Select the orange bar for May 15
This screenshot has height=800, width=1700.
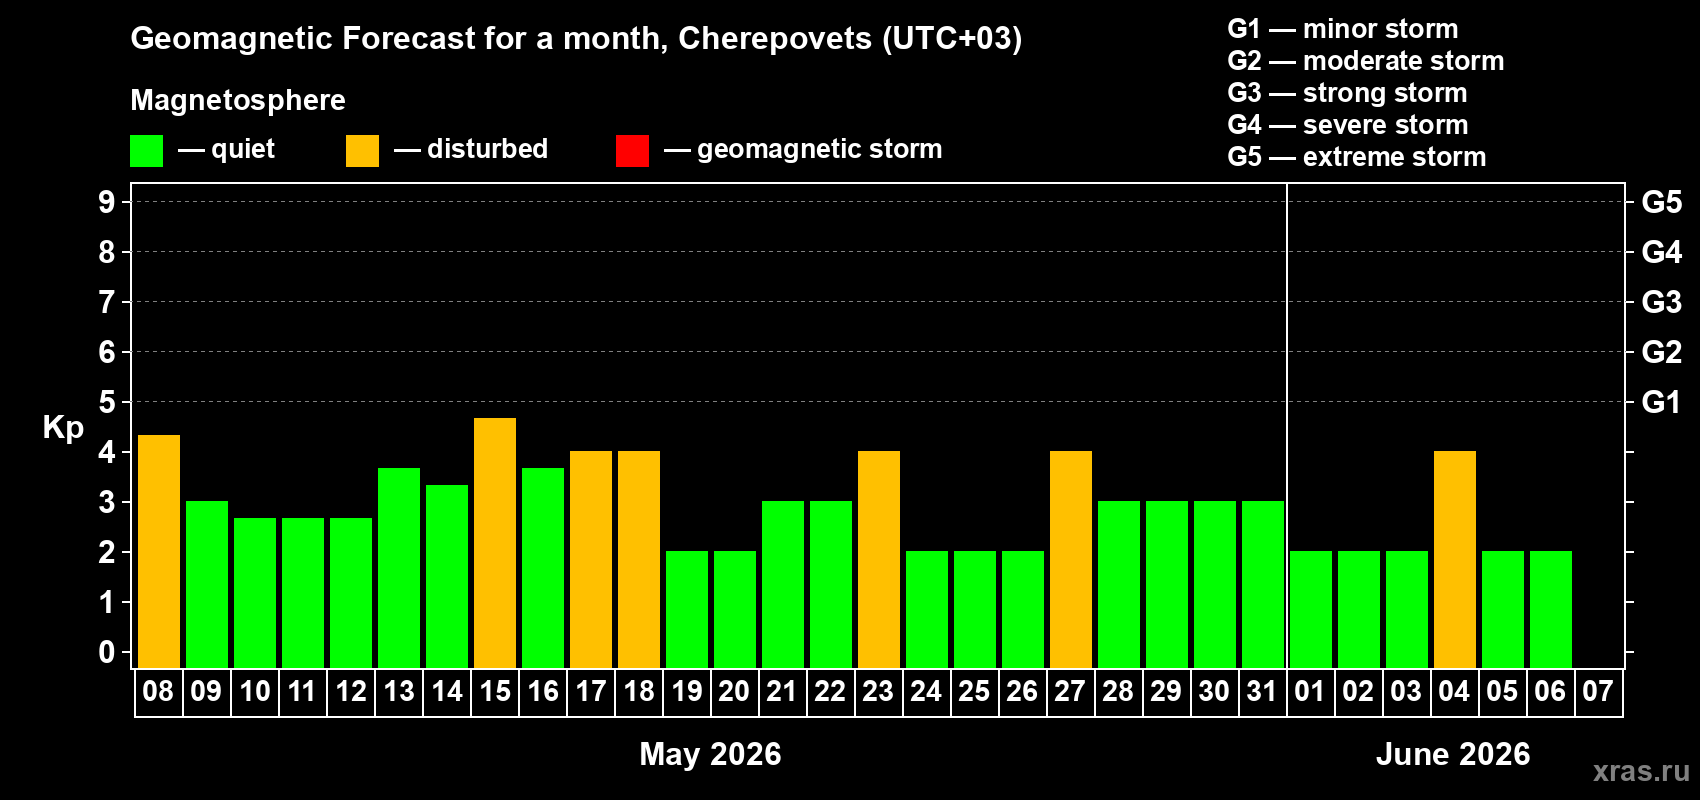click(x=495, y=543)
